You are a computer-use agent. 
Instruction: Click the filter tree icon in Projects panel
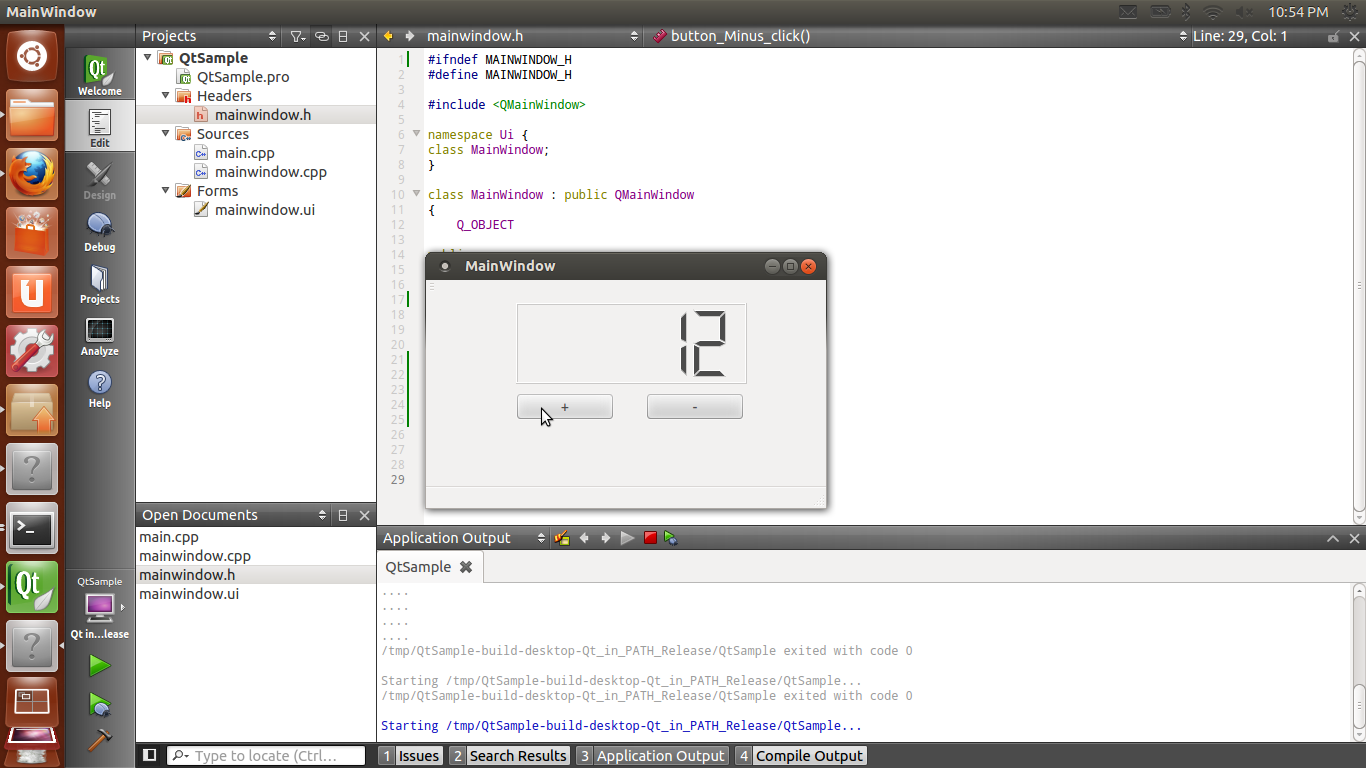coord(298,36)
